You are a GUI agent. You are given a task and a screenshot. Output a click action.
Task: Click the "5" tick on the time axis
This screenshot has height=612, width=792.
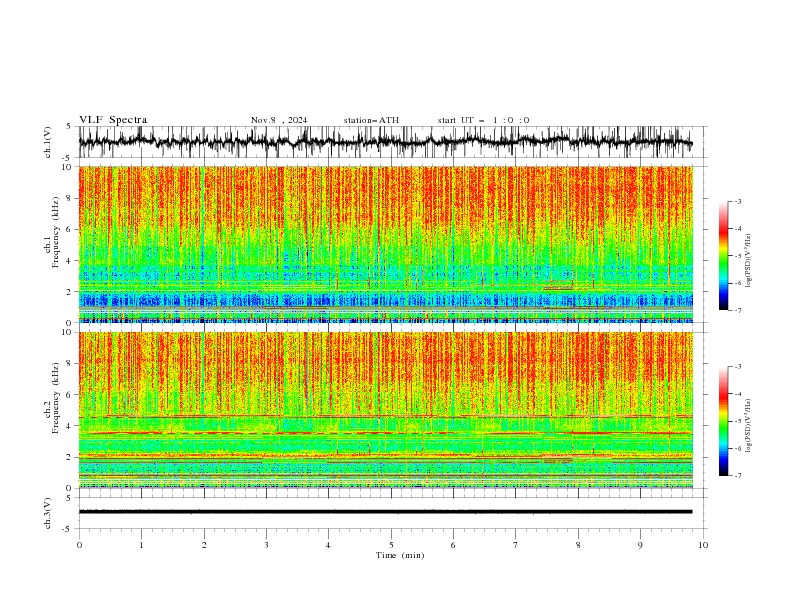pos(391,545)
